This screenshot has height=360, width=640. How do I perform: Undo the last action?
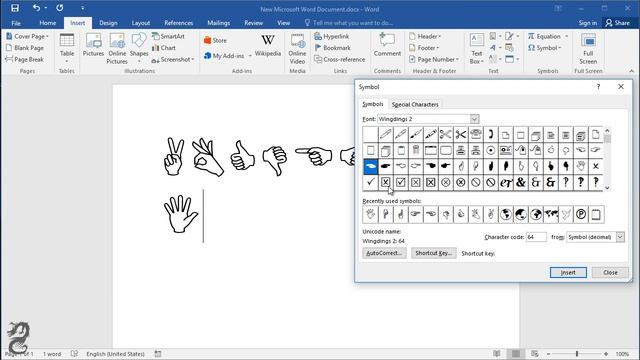click(x=36, y=8)
